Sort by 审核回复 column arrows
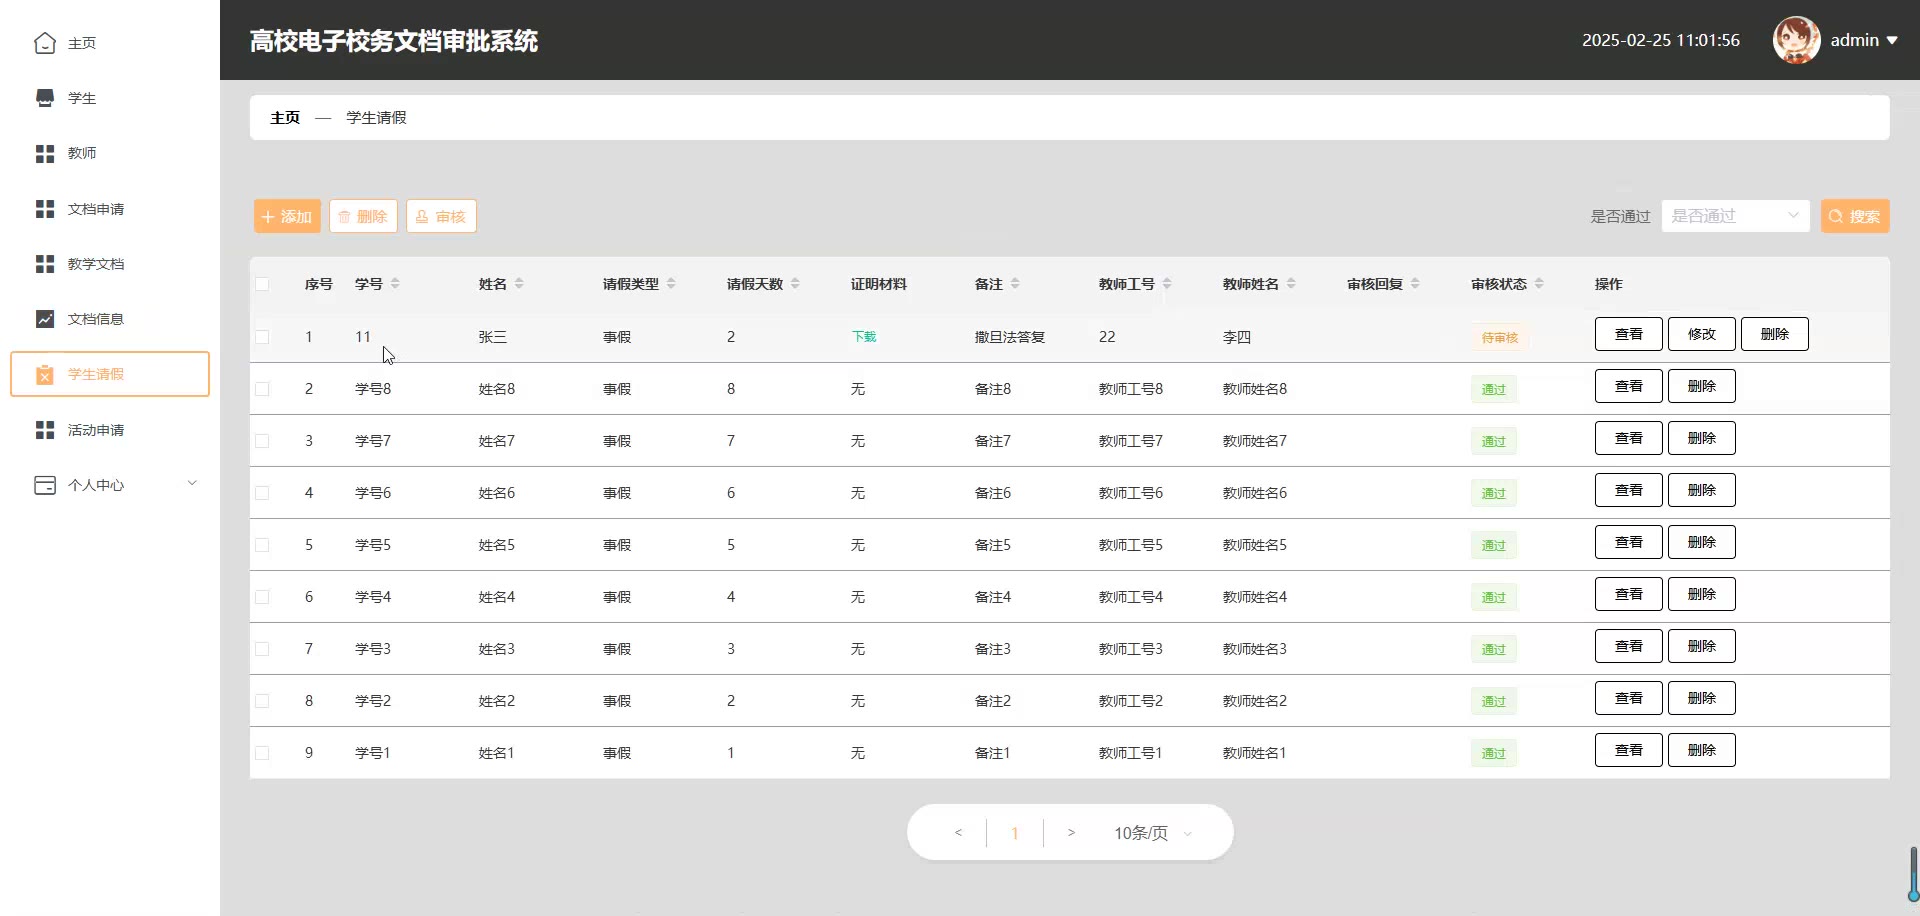1920x916 pixels. (x=1415, y=284)
